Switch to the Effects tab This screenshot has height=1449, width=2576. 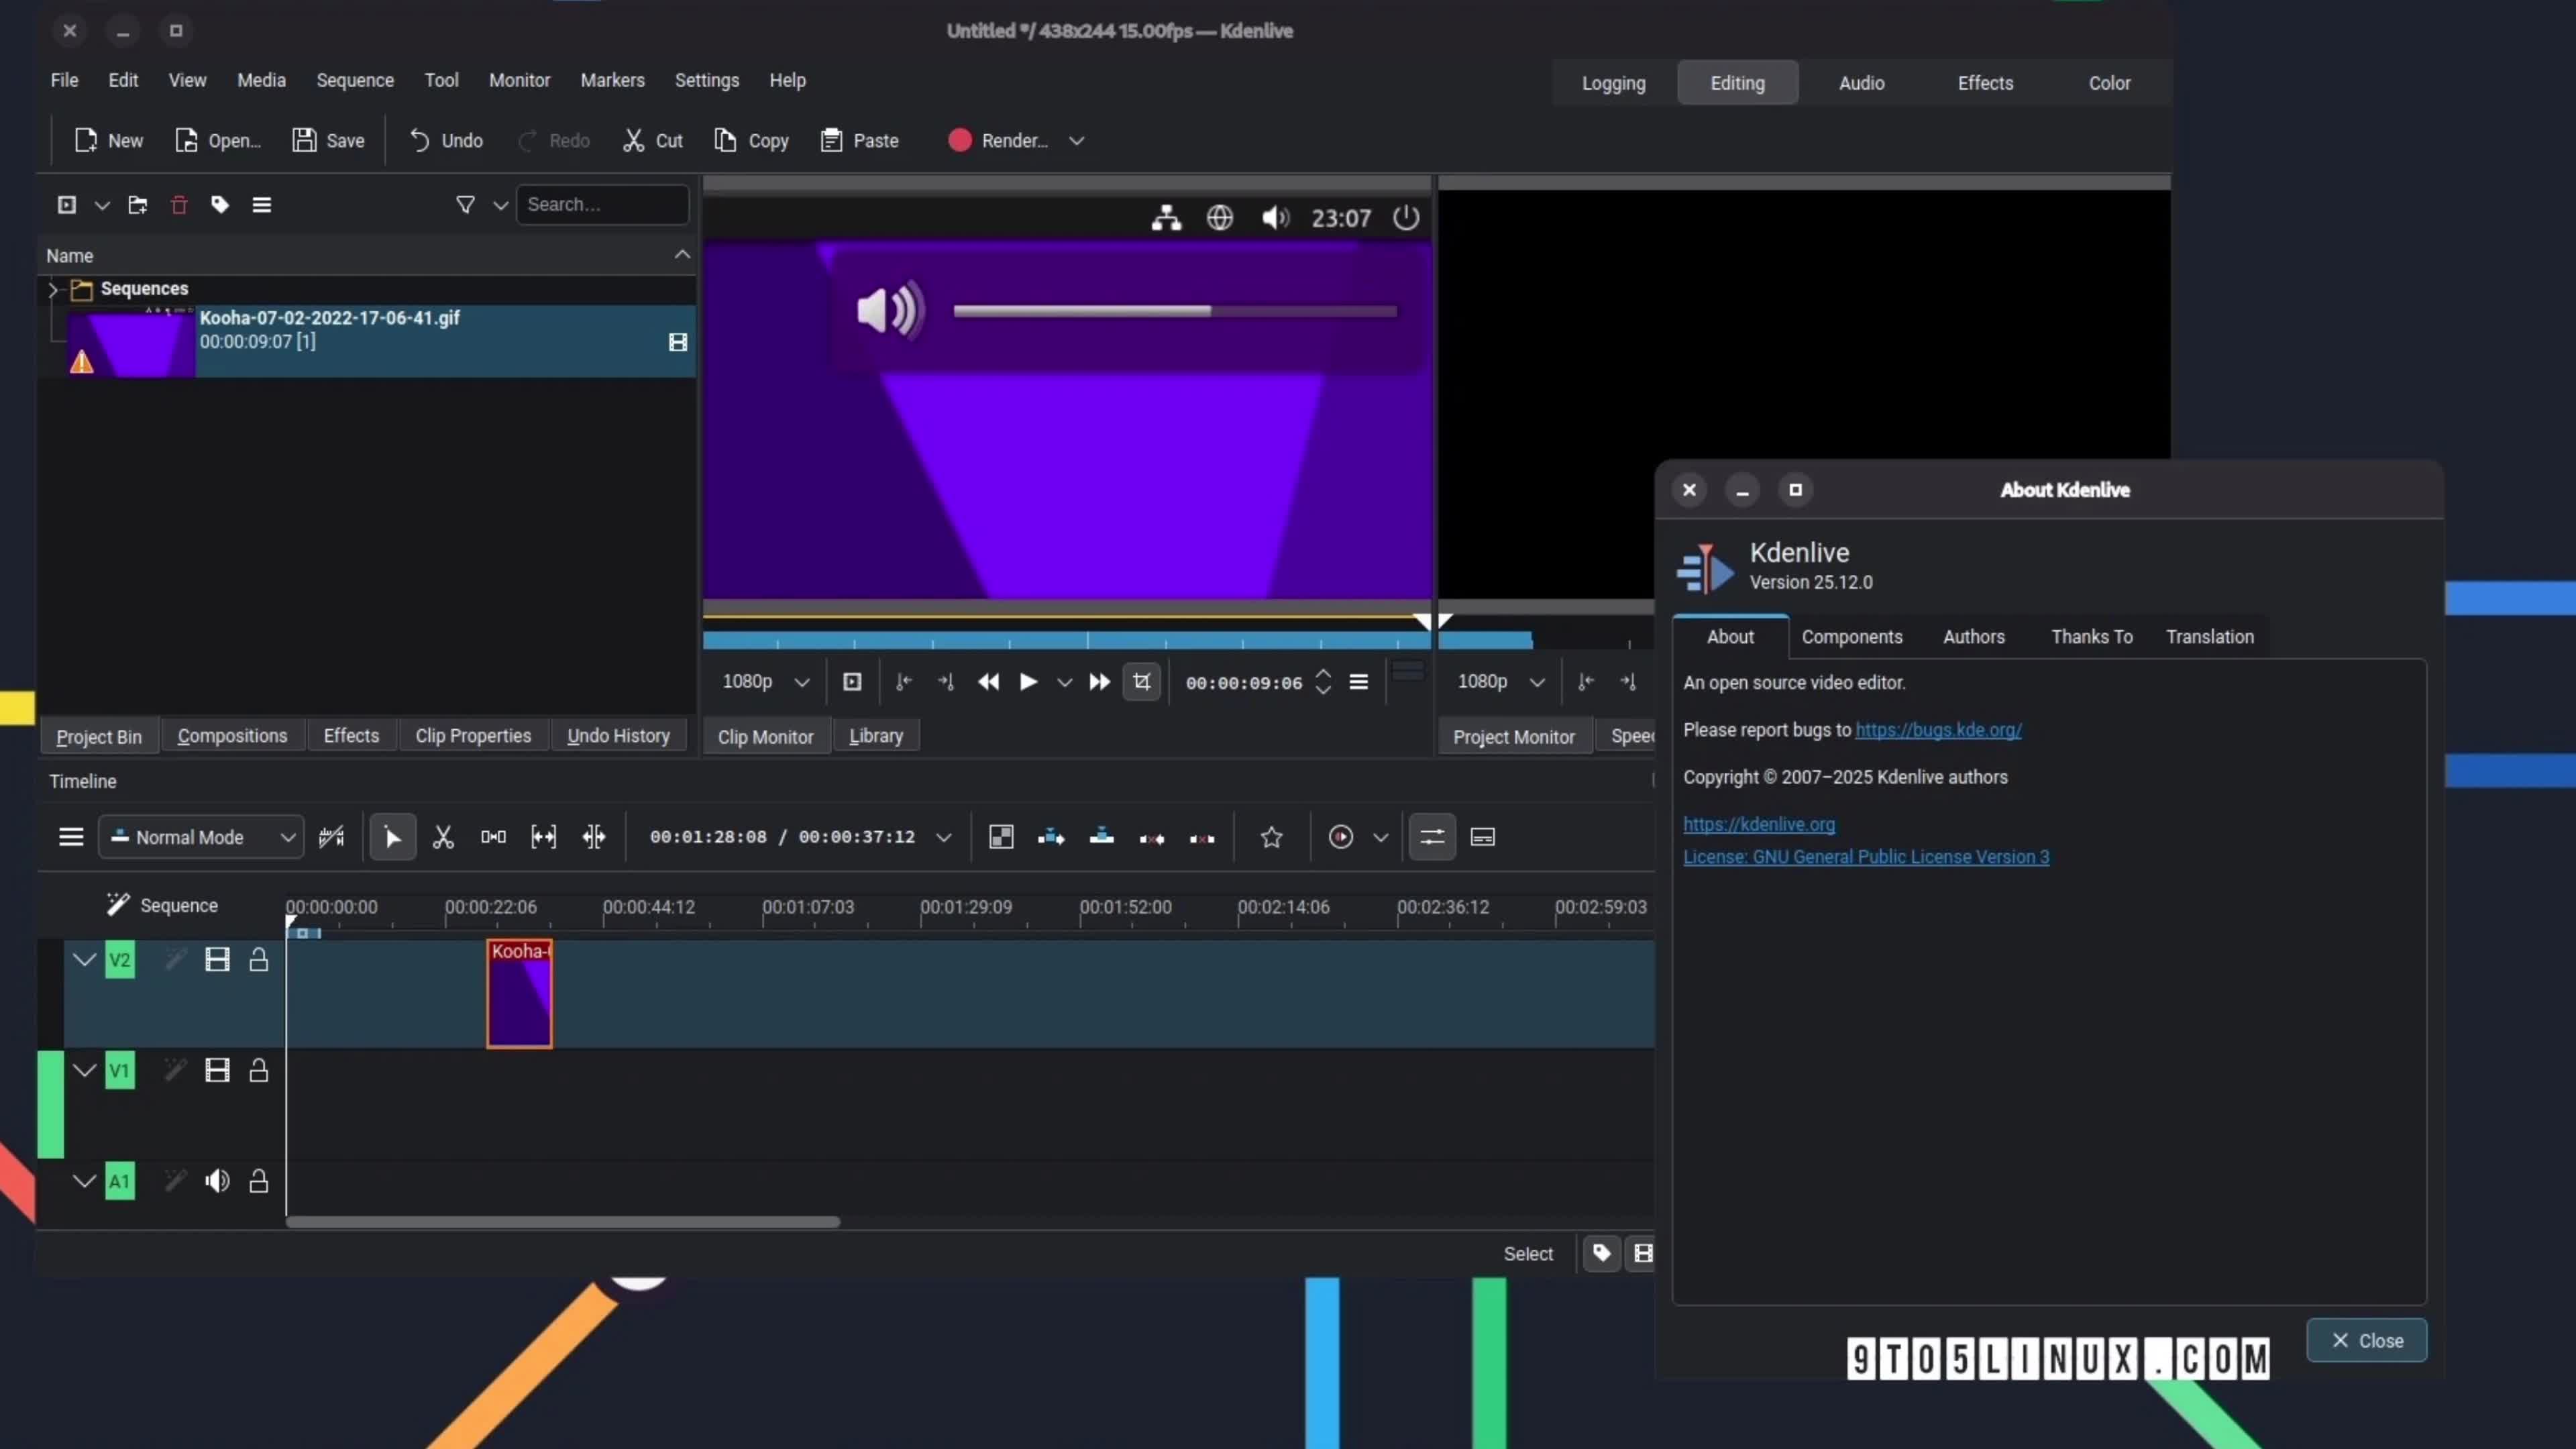tap(351, 735)
